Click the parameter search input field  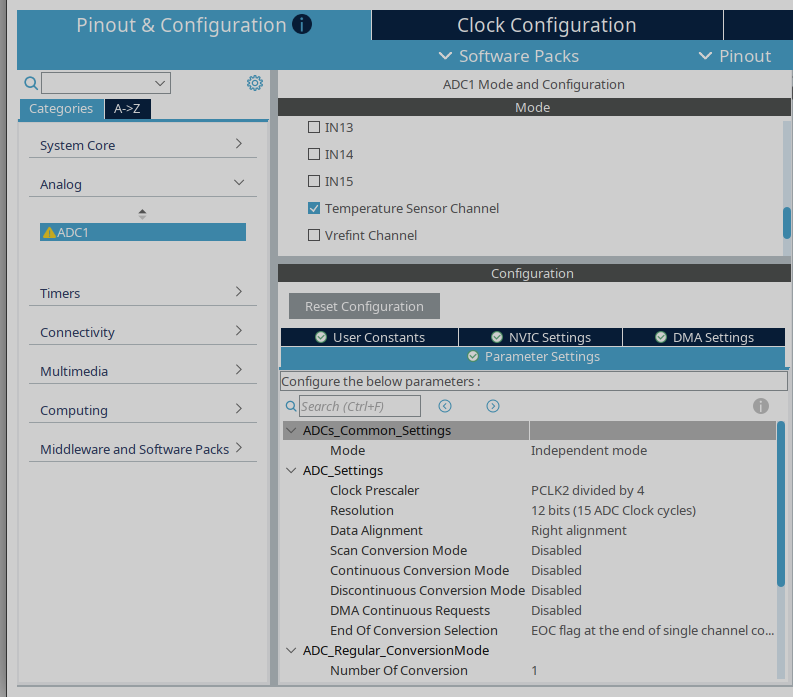click(359, 406)
